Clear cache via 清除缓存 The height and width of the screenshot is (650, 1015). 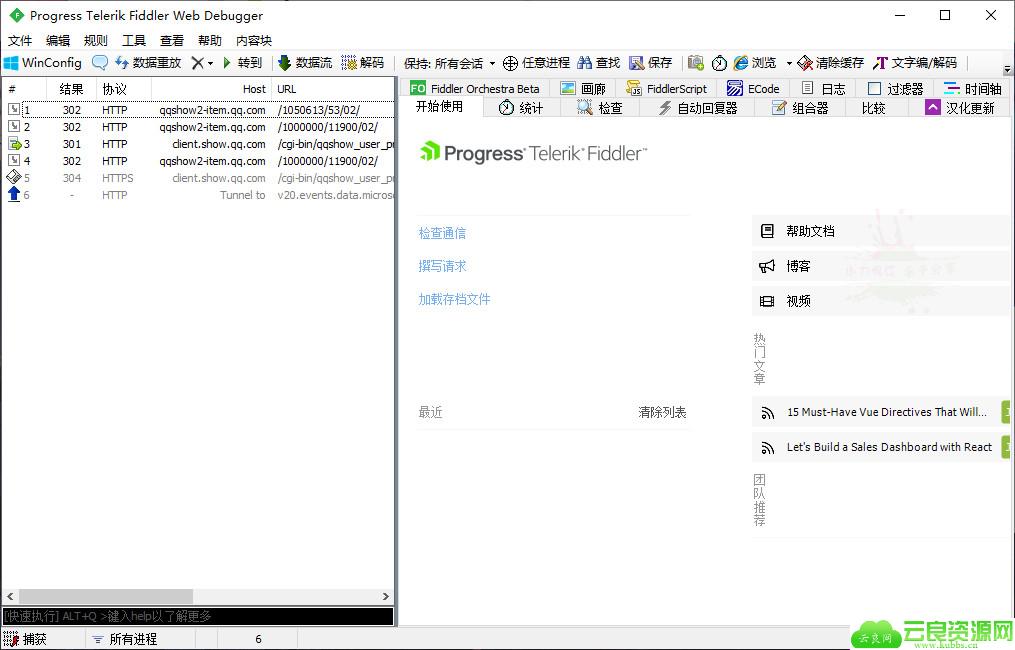(831, 63)
